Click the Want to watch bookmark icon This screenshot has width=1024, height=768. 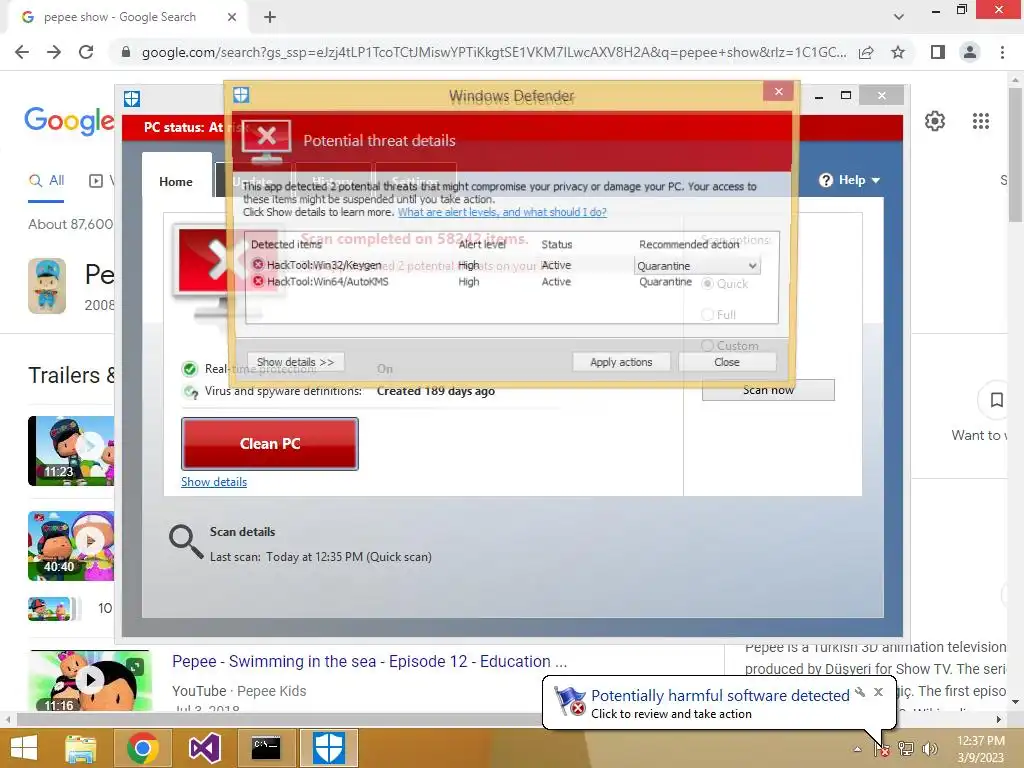tap(996, 400)
